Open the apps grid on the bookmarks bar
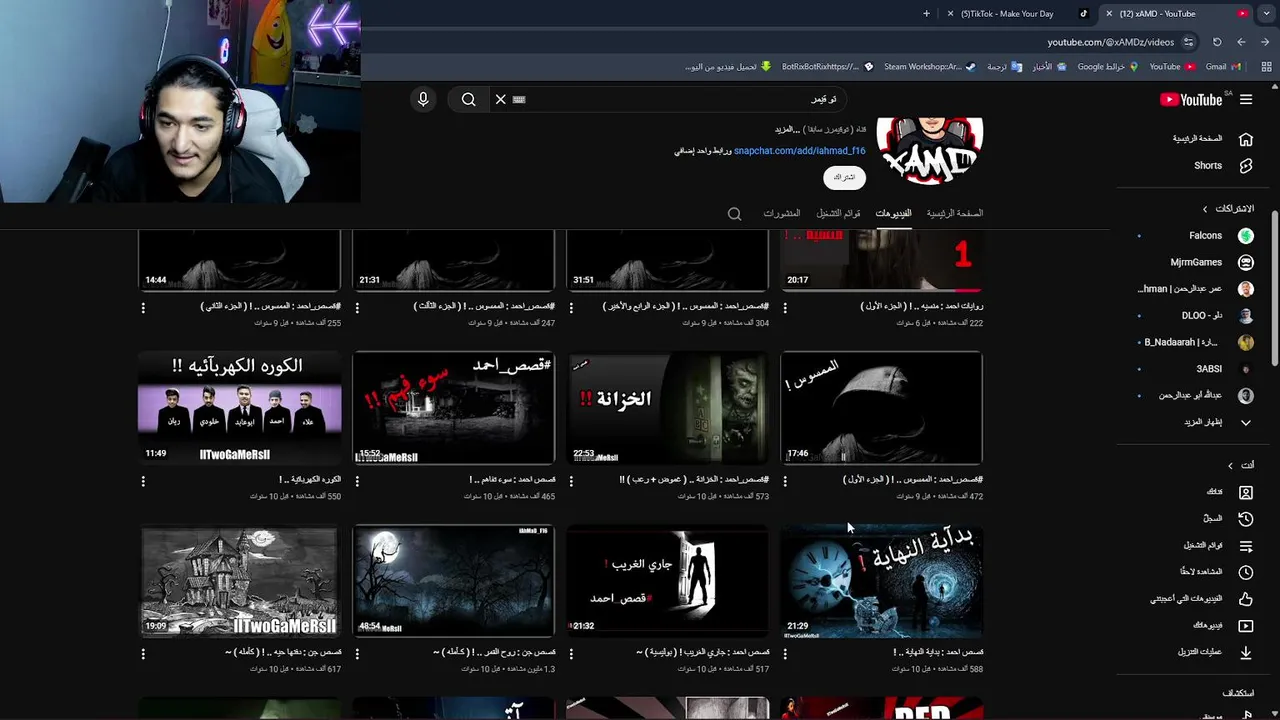 pos(1266,67)
